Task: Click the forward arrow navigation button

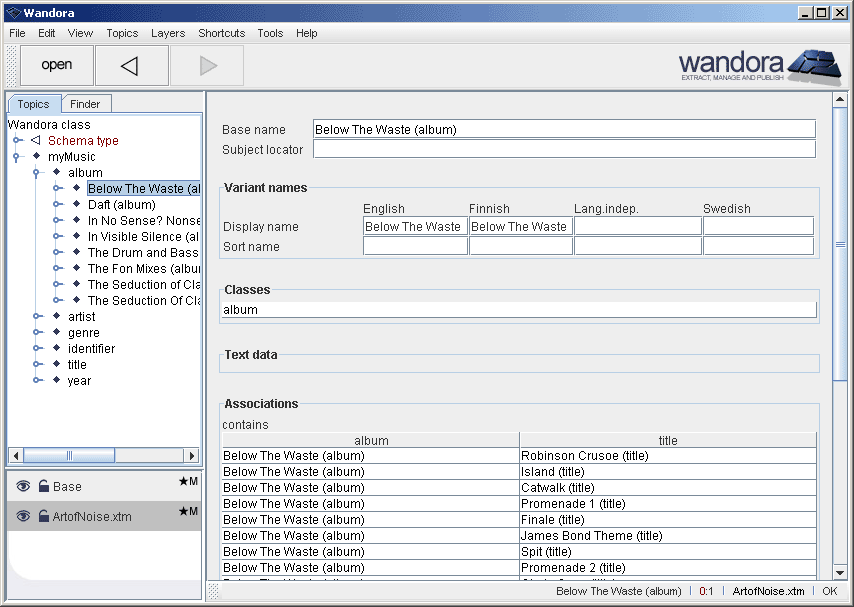Action: (207, 66)
